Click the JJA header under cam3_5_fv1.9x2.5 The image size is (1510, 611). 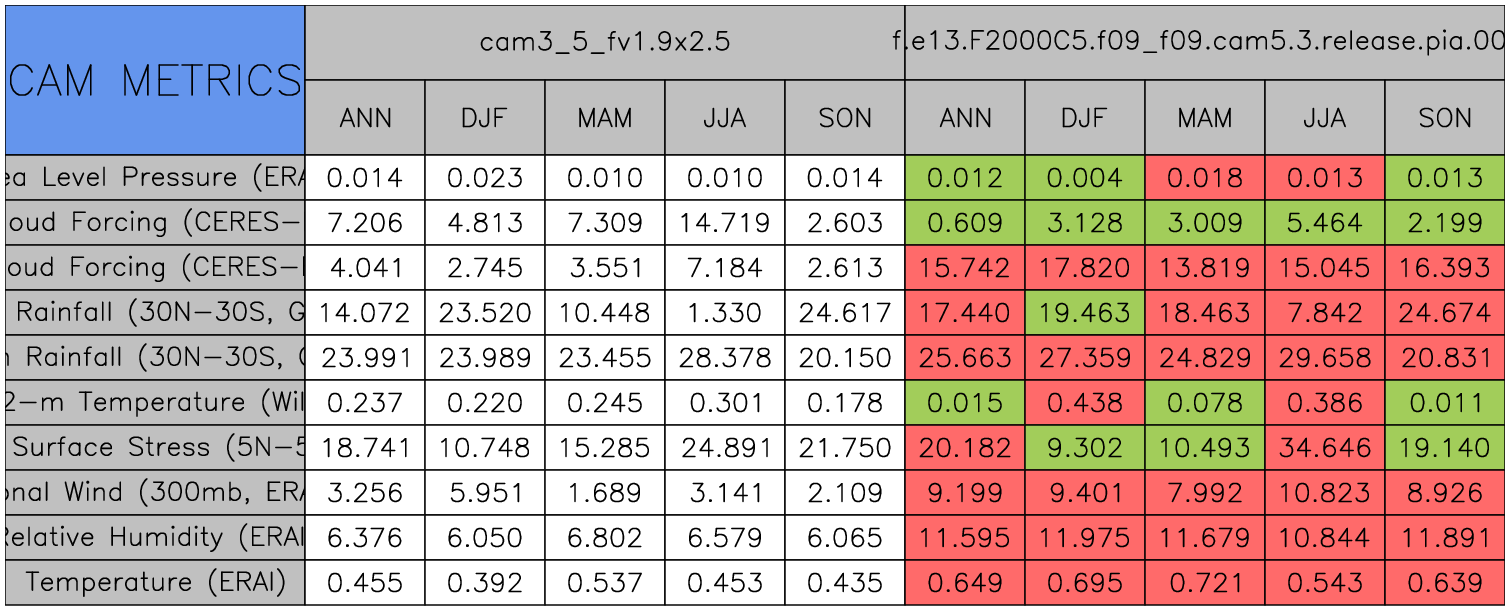[724, 118]
